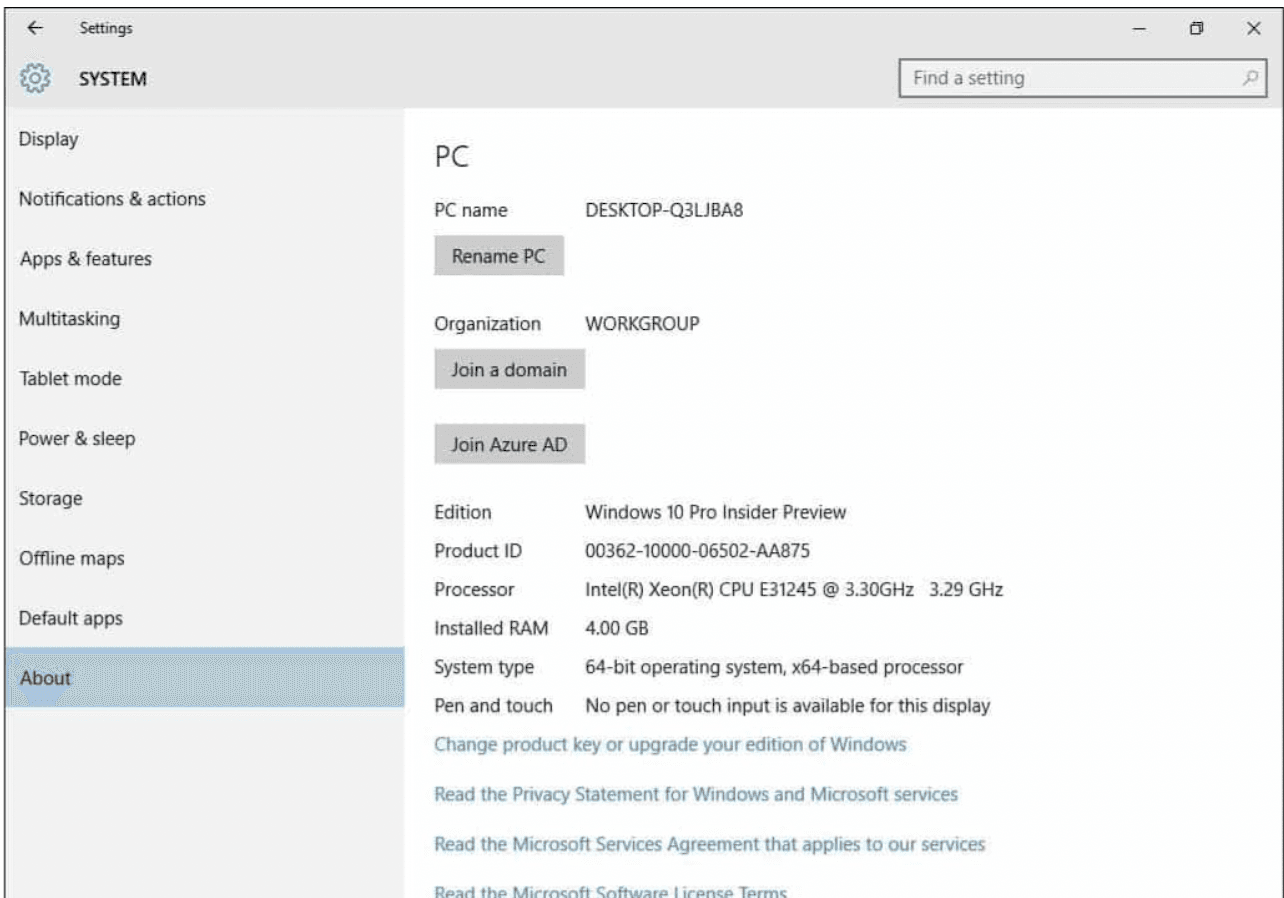Click the WORKGROUP organization value
Screen dimensions: 1284x898
point(642,324)
